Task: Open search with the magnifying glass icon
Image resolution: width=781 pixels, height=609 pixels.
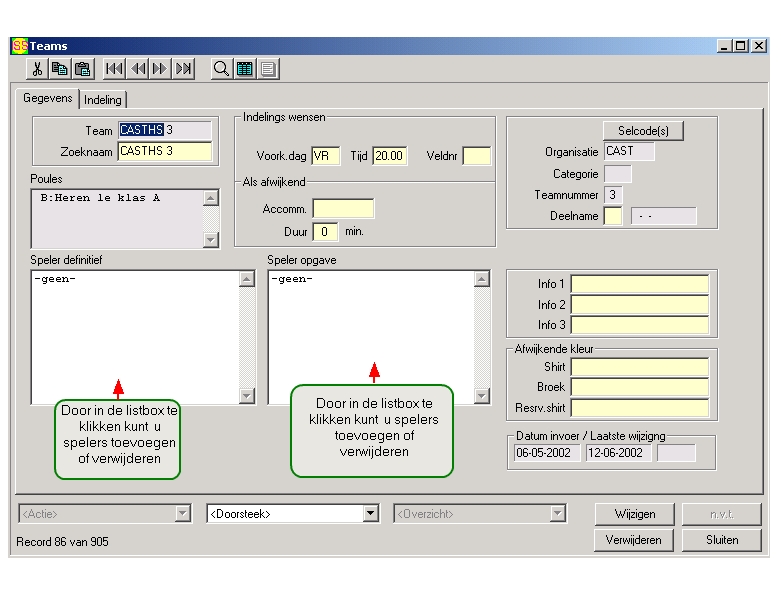Action: click(221, 69)
